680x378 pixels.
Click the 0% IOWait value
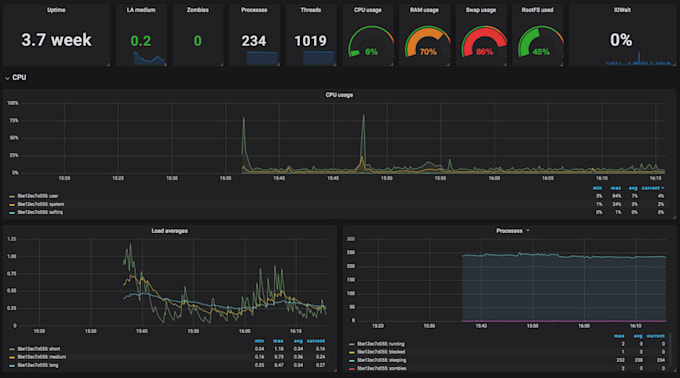[621, 40]
